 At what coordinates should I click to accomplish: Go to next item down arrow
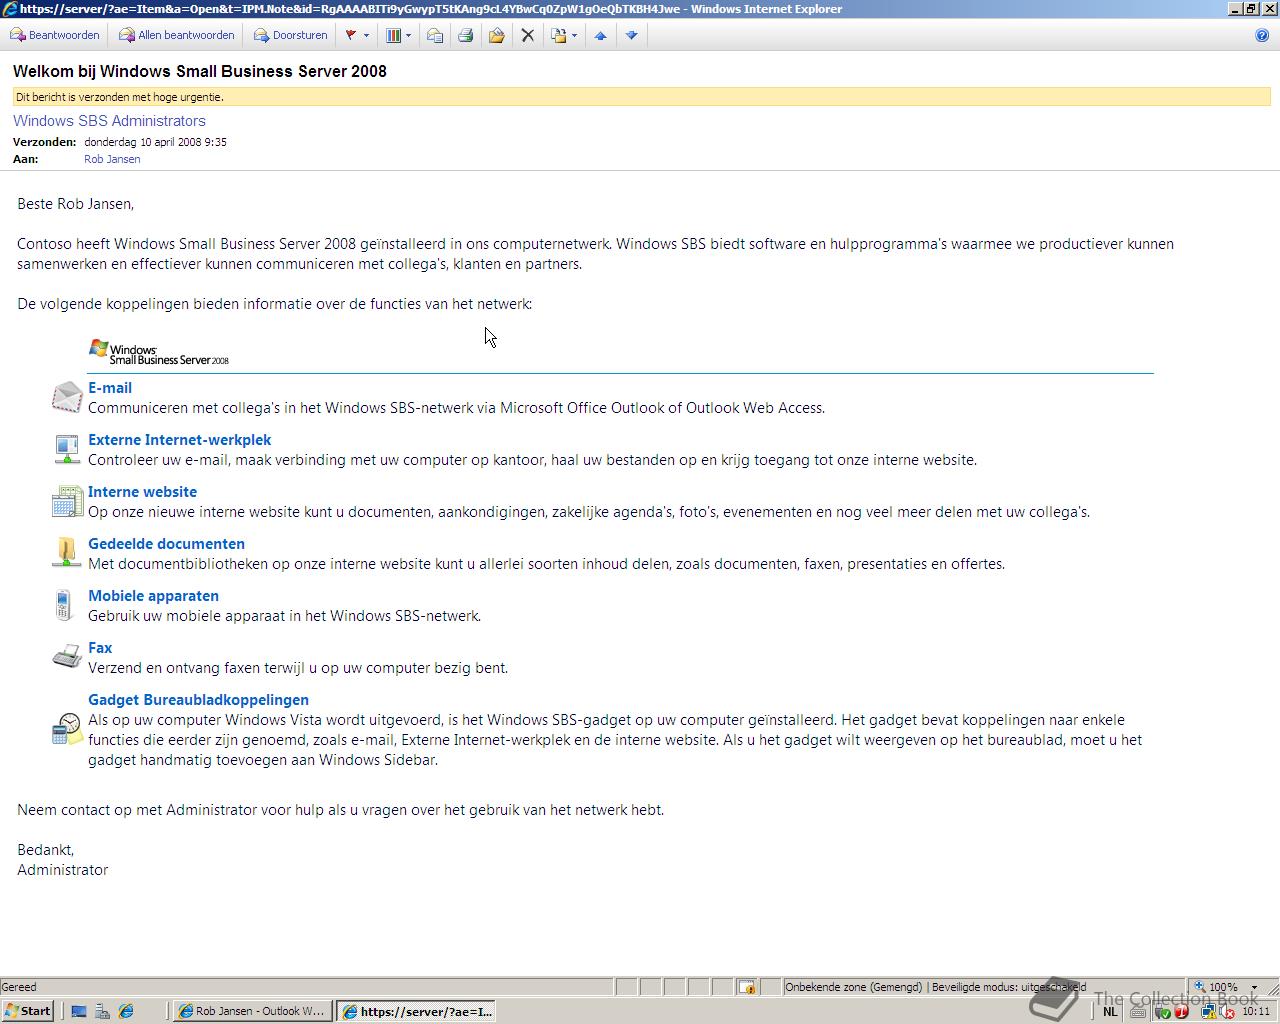click(x=631, y=35)
